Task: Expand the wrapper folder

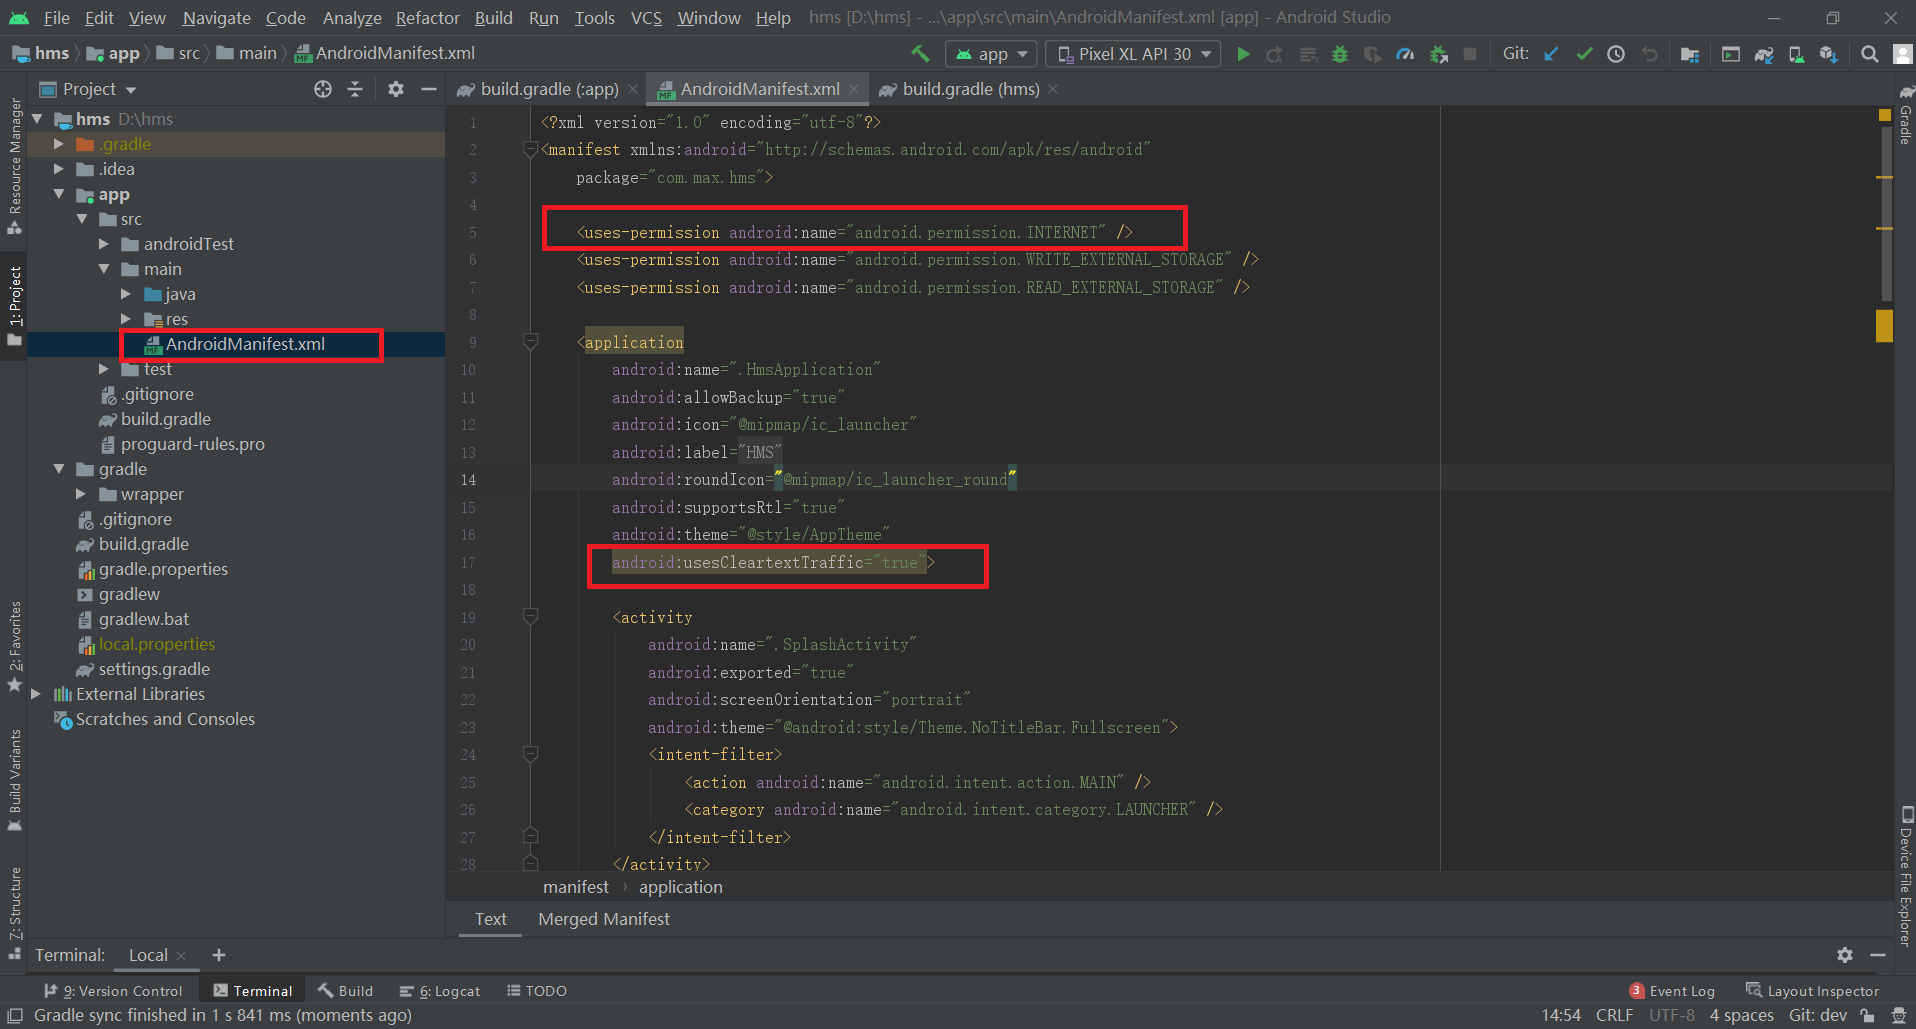Action: tap(82, 494)
